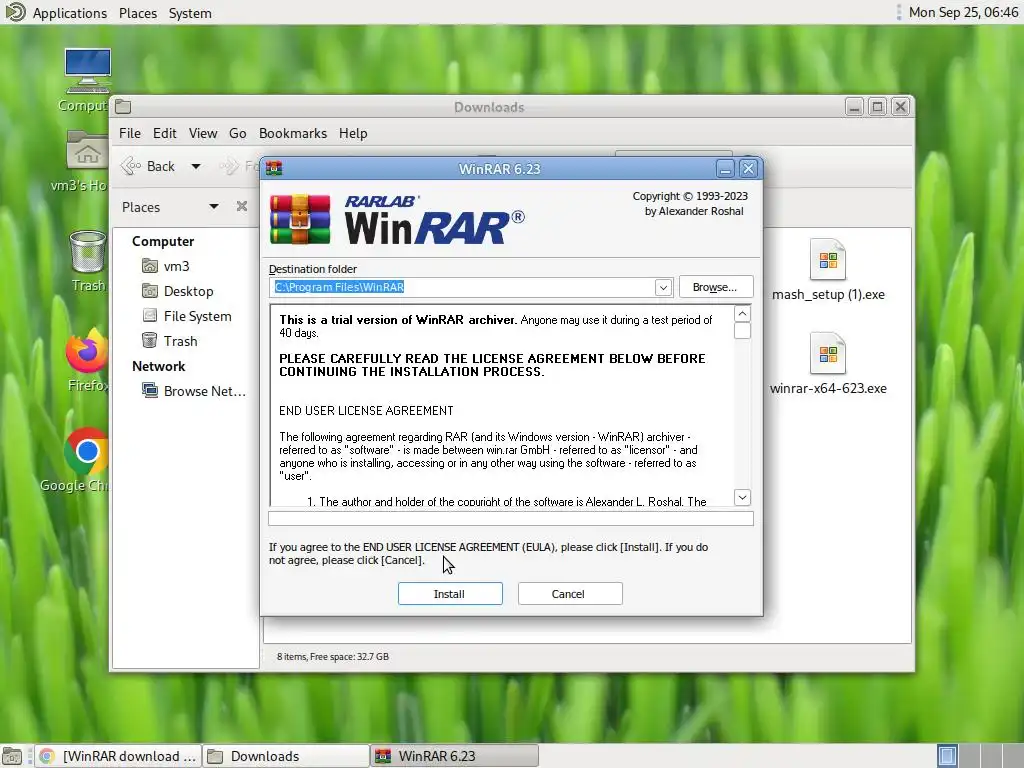Click the Install button in WinRAR

450,594
